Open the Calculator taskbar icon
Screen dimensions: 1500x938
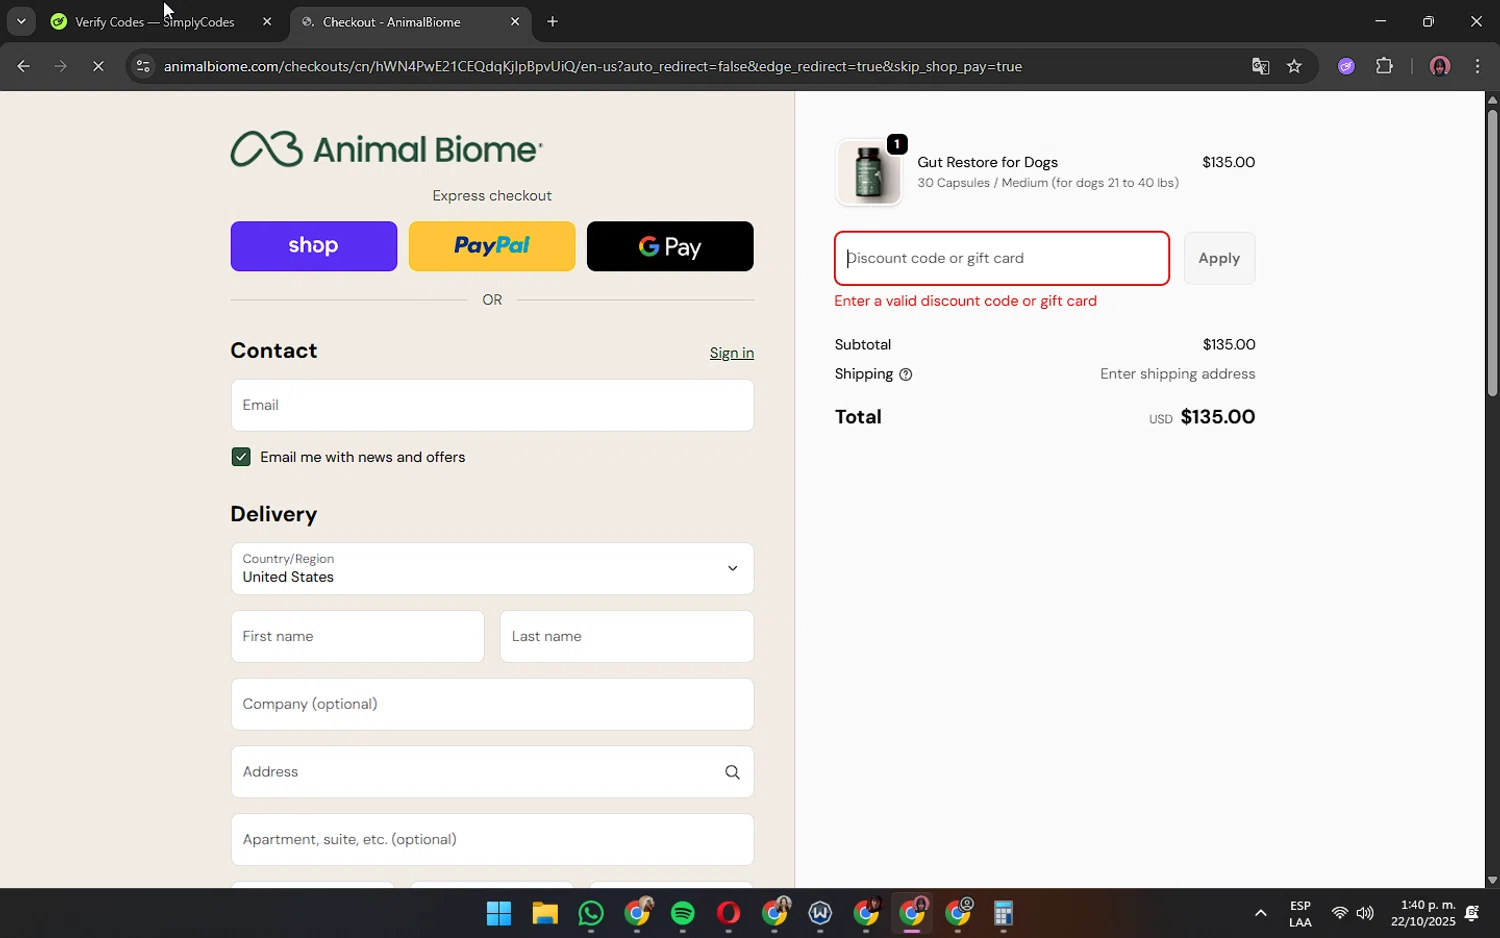pos(1004,914)
